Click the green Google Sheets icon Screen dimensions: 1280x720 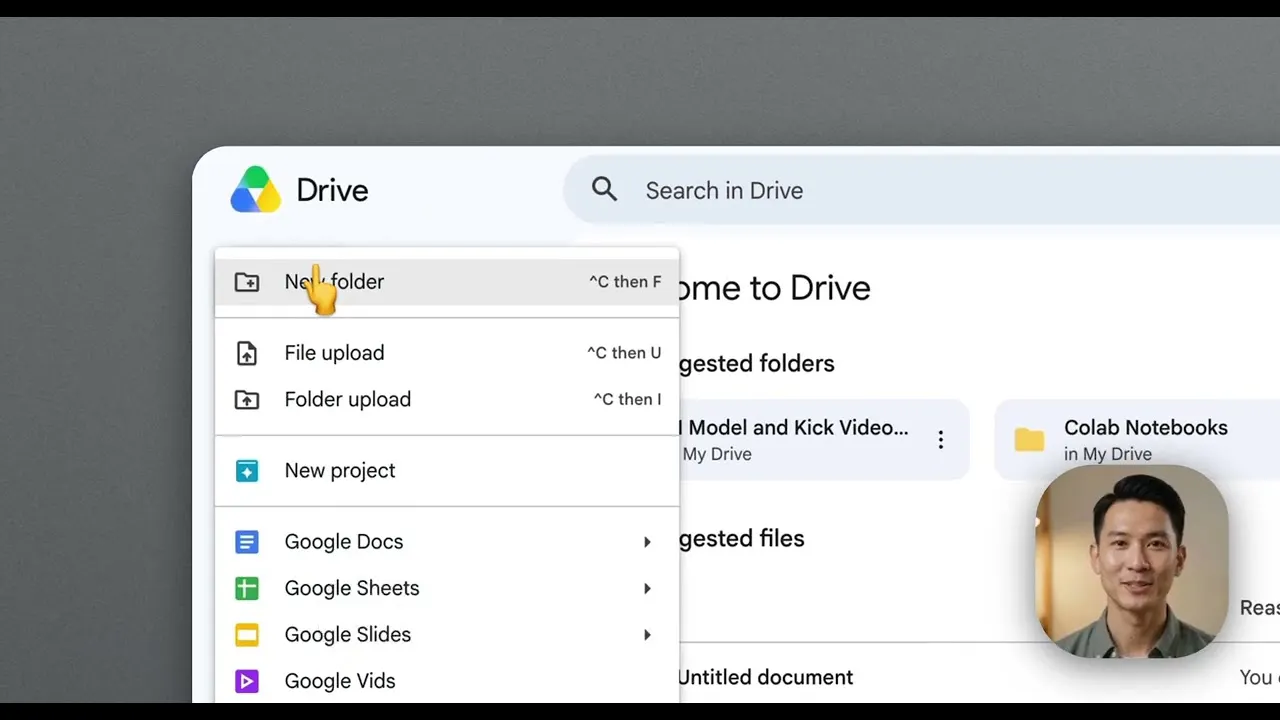tap(246, 588)
